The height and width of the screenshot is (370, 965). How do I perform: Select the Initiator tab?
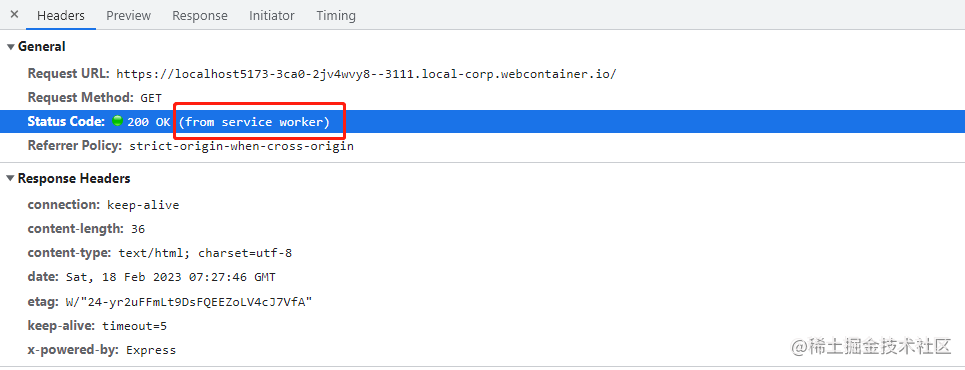[272, 15]
